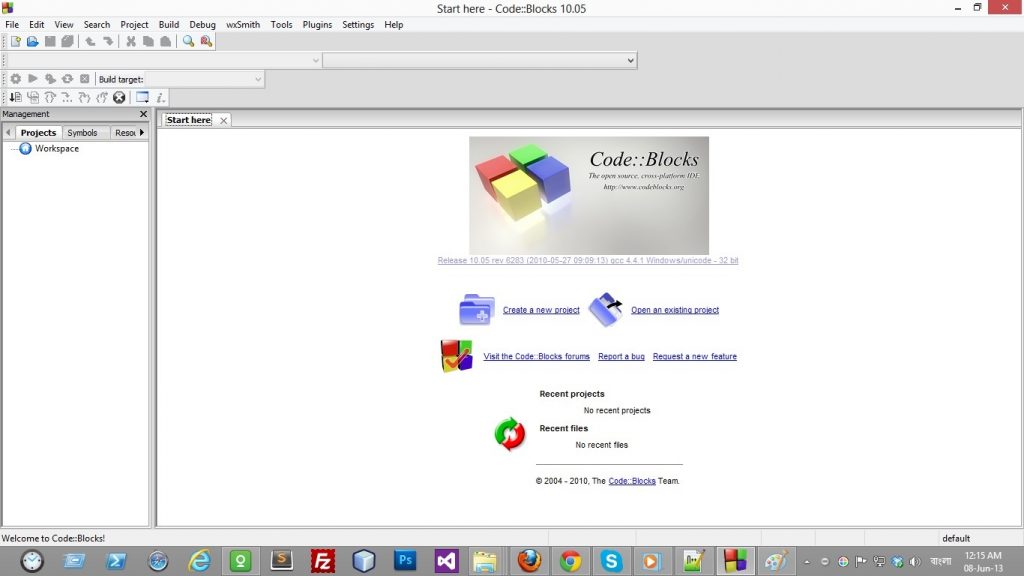Viewport: 1024px width, 576px height.
Task: Follow the Report a bug link
Action: point(621,357)
